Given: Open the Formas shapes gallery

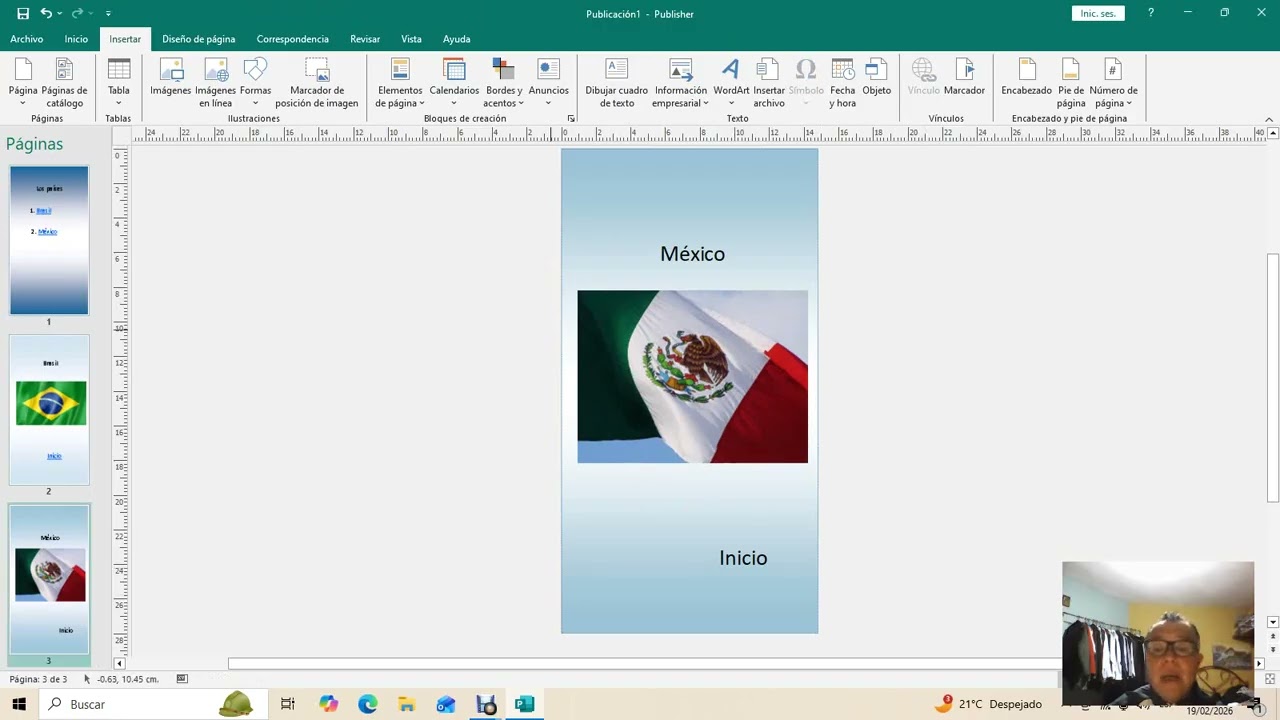Looking at the screenshot, I should [x=256, y=82].
